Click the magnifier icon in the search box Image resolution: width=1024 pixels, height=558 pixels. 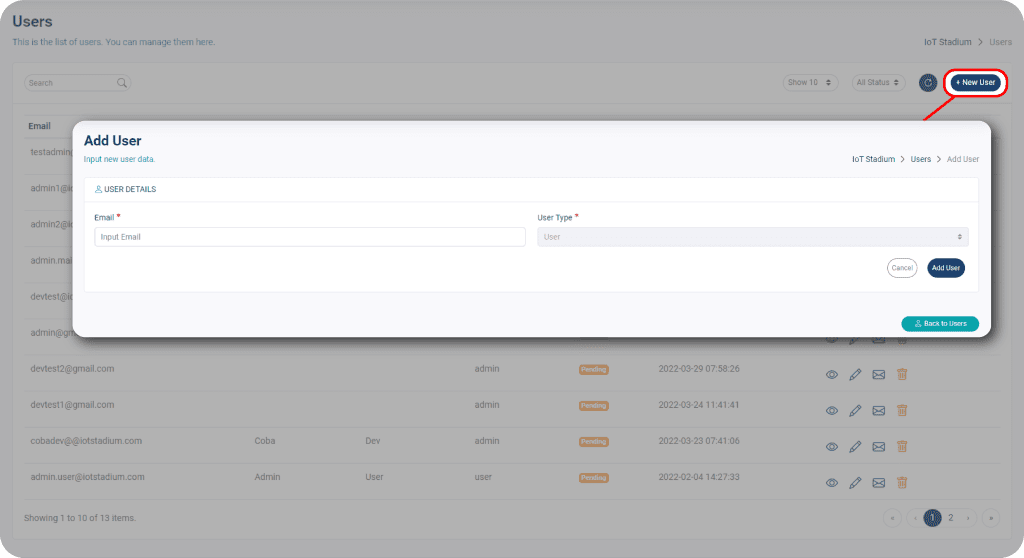point(122,83)
